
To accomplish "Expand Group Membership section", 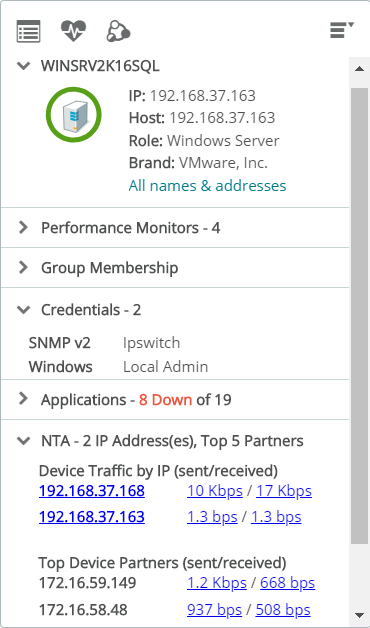I will [x=24, y=267].
